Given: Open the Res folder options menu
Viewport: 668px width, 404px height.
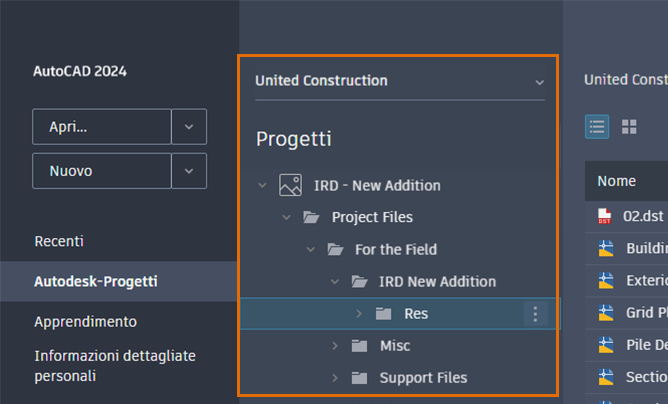Looking at the screenshot, I should pos(535,314).
